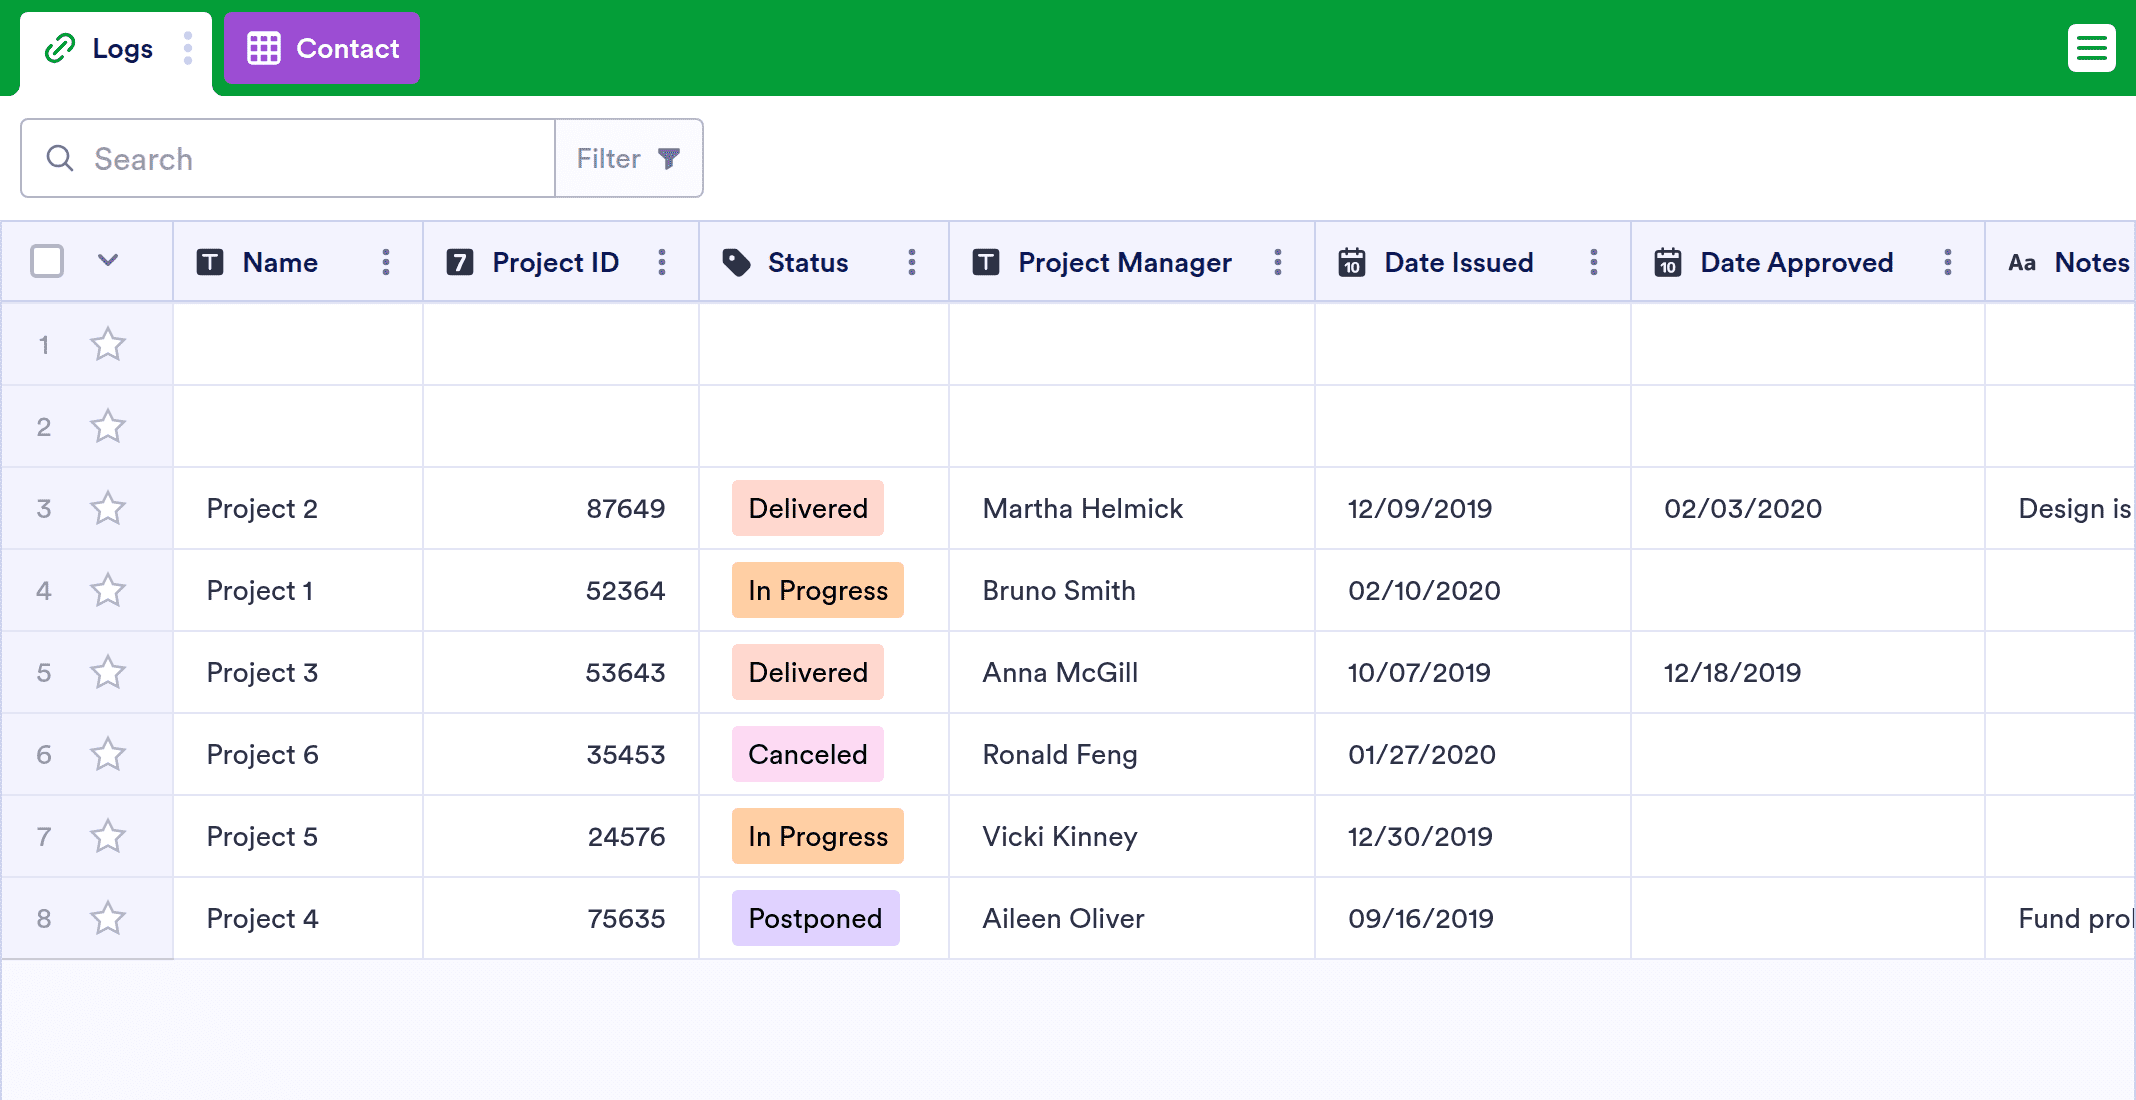Open Project Manager column options dots
The width and height of the screenshot is (2136, 1100).
coord(1278,262)
